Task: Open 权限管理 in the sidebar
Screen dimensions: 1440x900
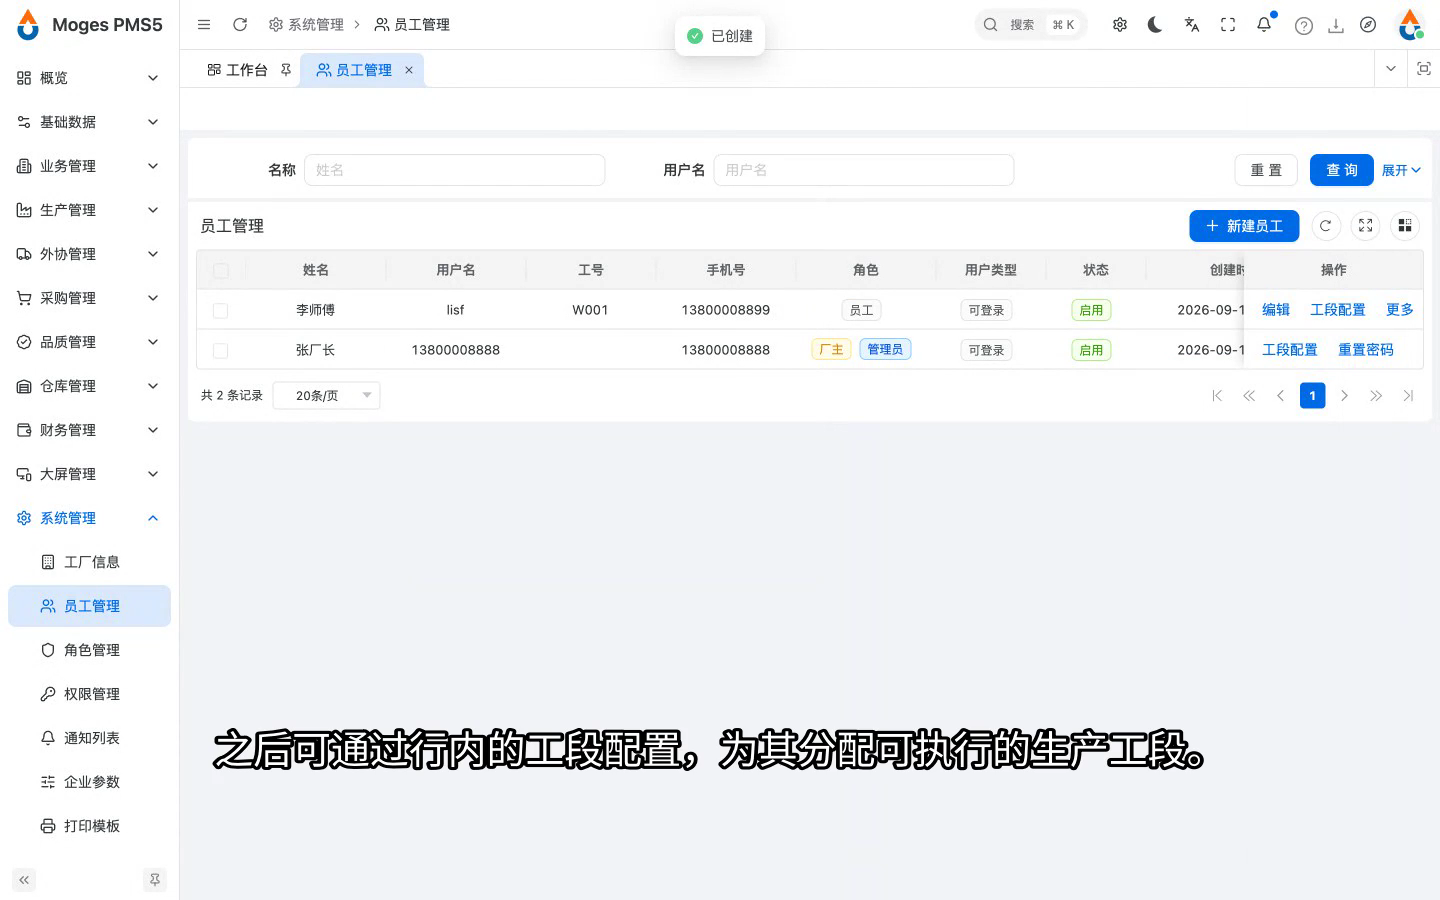Action: (x=89, y=694)
